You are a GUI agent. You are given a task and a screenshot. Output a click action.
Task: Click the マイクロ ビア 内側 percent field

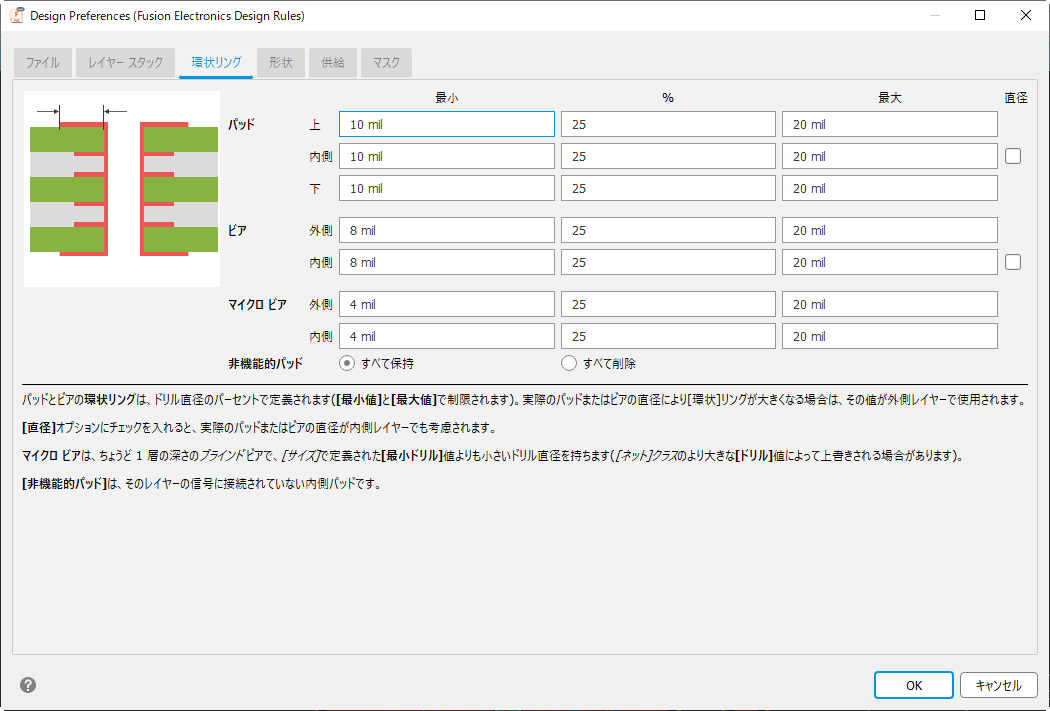click(x=668, y=336)
